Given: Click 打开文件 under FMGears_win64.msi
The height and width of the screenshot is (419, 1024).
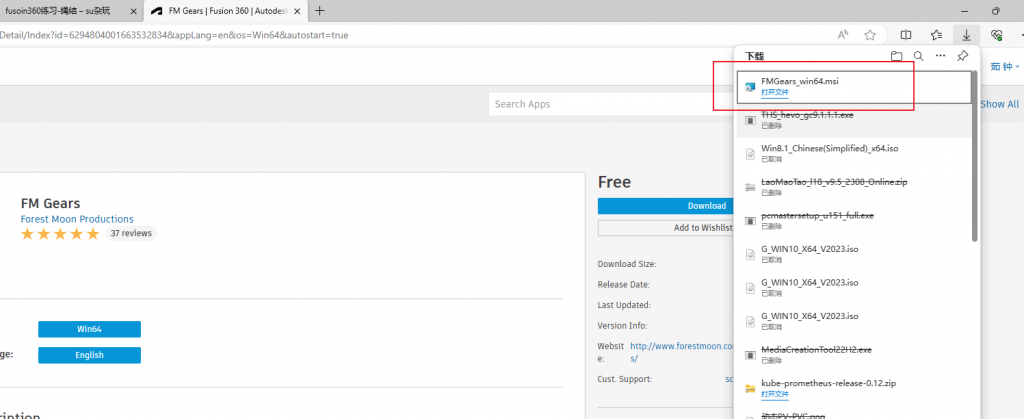Looking at the screenshot, I should [x=775, y=93].
